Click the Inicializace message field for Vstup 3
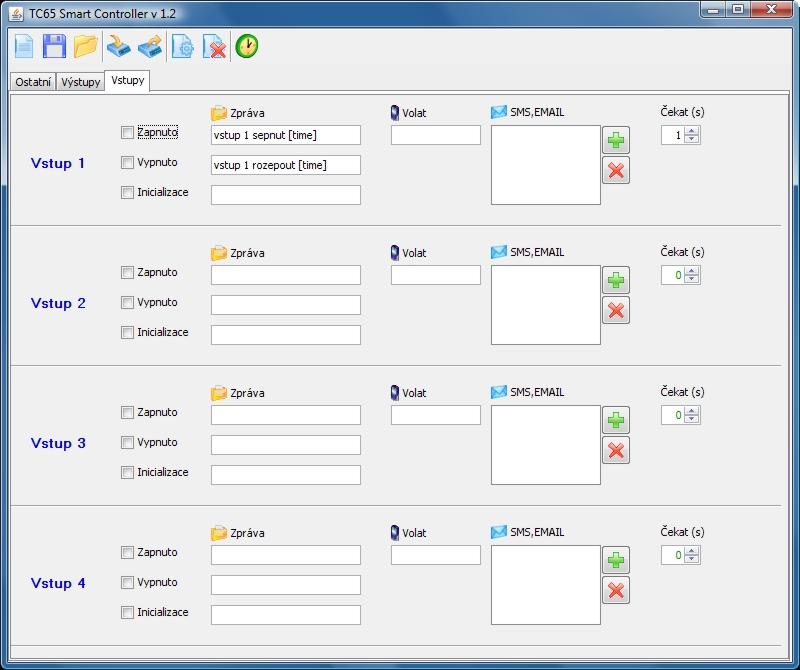Screen dimensions: 800x670 click(286, 475)
